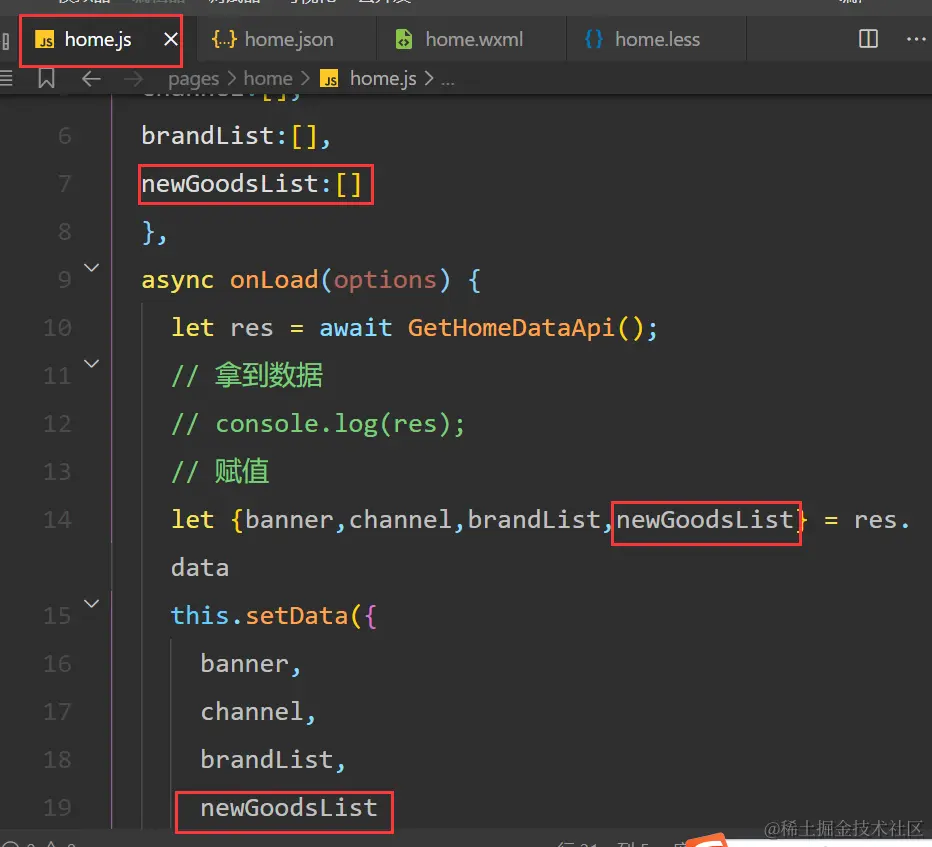Open the home.less tab
The height and width of the screenshot is (847, 932).
643,40
